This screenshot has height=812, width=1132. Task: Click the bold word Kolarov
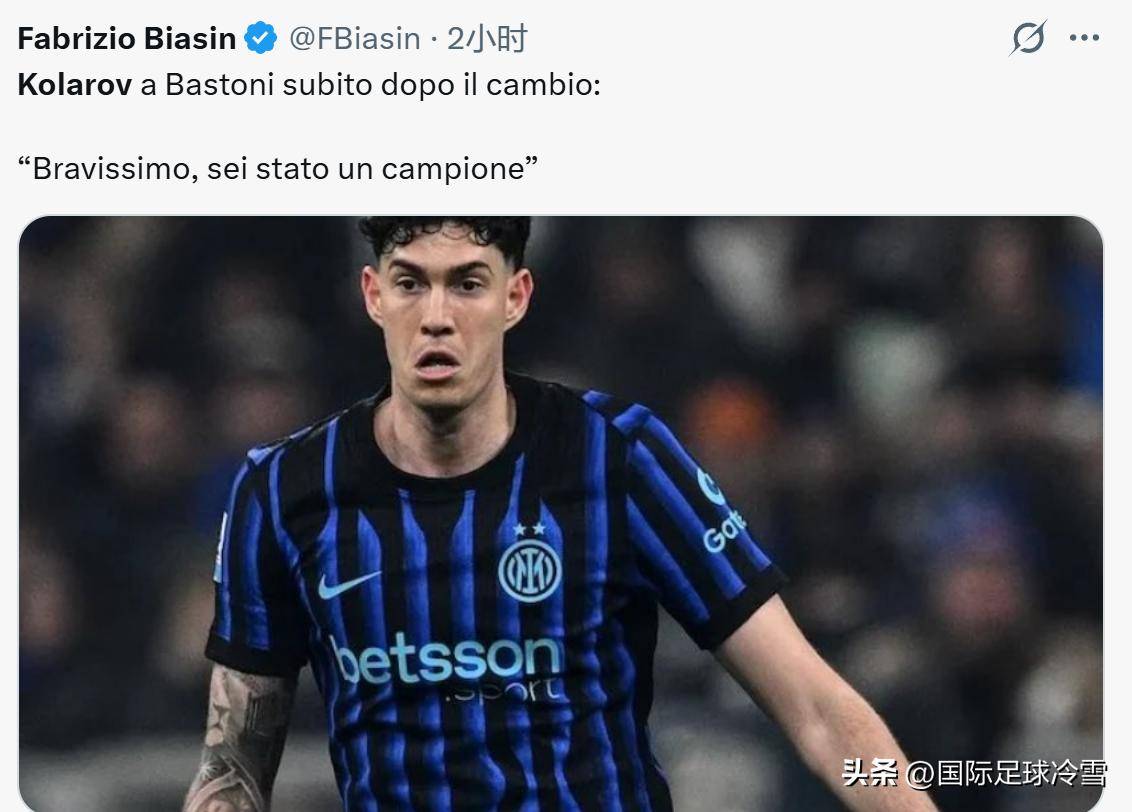click(x=75, y=84)
